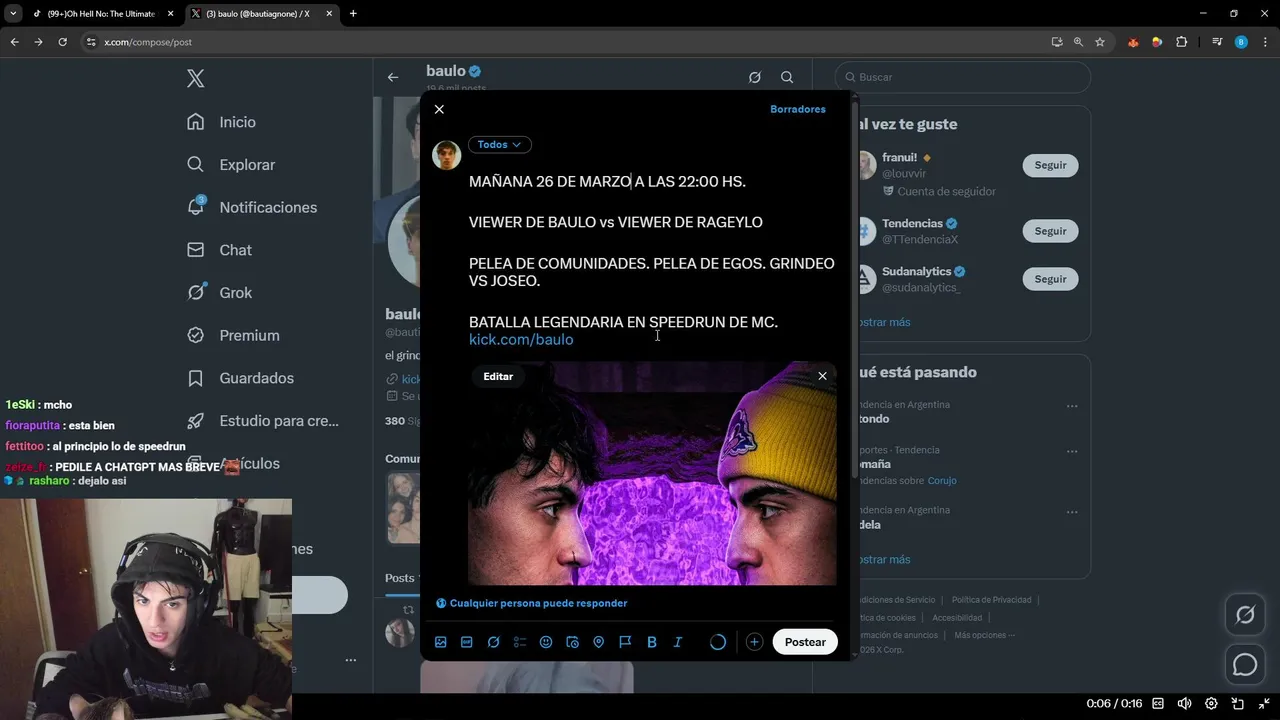Open more options for first trend

point(1072,406)
